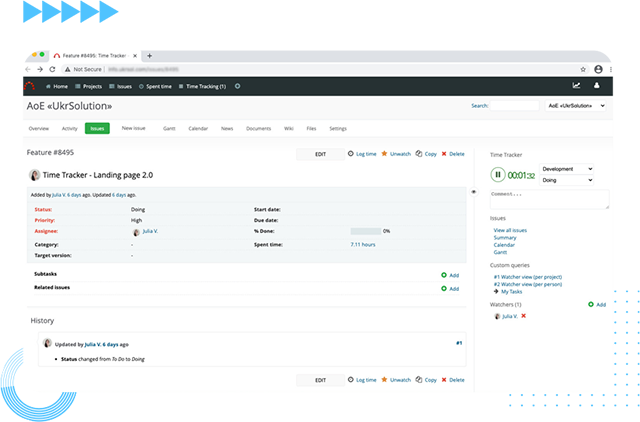Click the Unwatch star icon at top

click(384, 154)
